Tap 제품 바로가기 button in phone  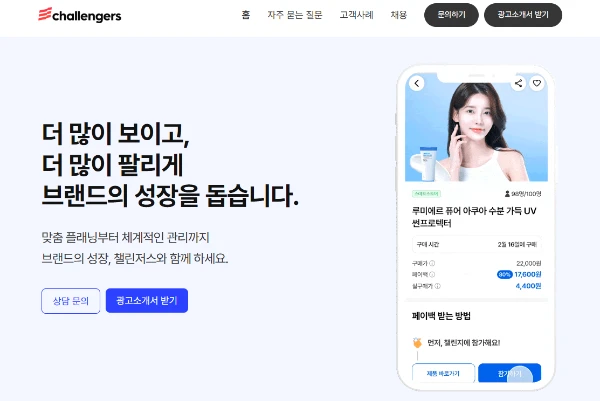pyautogui.click(x=443, y=373)
